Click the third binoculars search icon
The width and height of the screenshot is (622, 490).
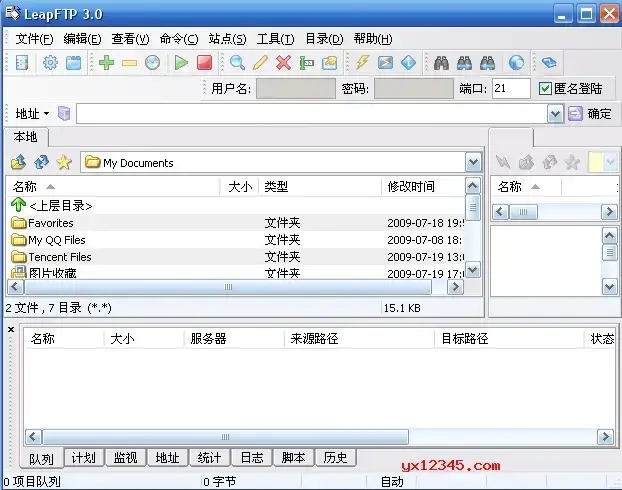[x=487, y=63]
